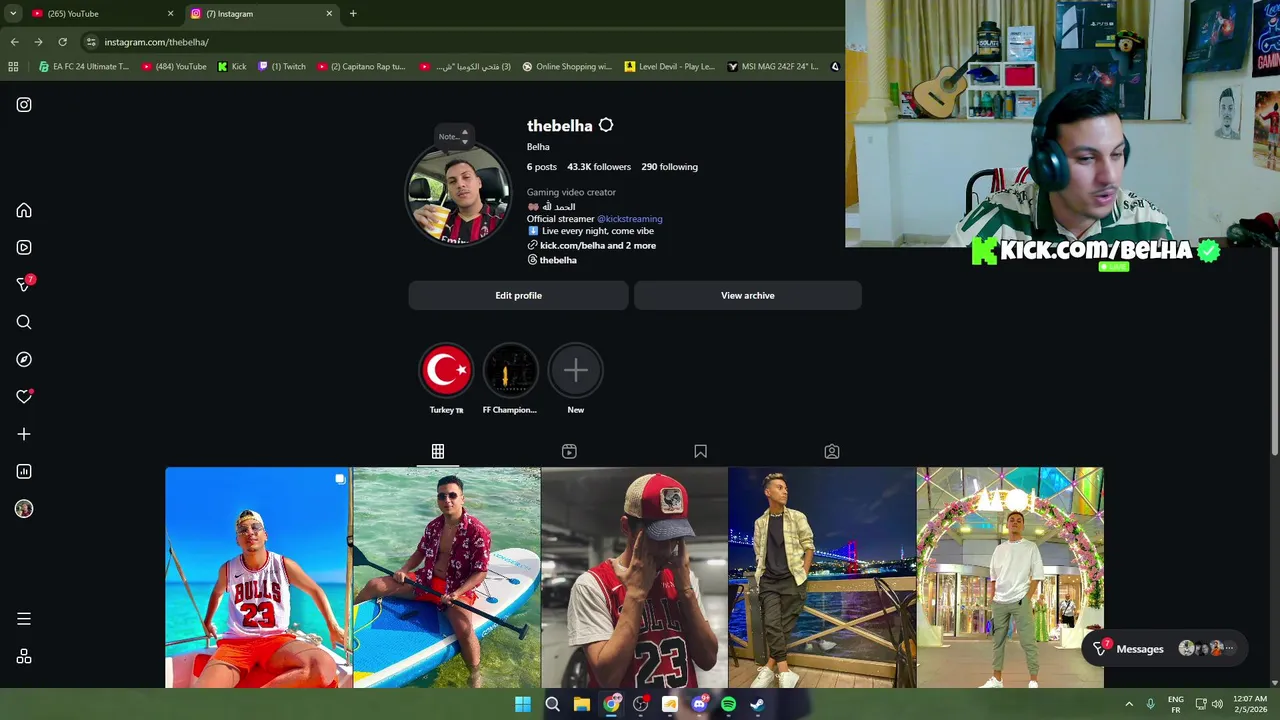Open the volume control in system tray

point(1217,704)
